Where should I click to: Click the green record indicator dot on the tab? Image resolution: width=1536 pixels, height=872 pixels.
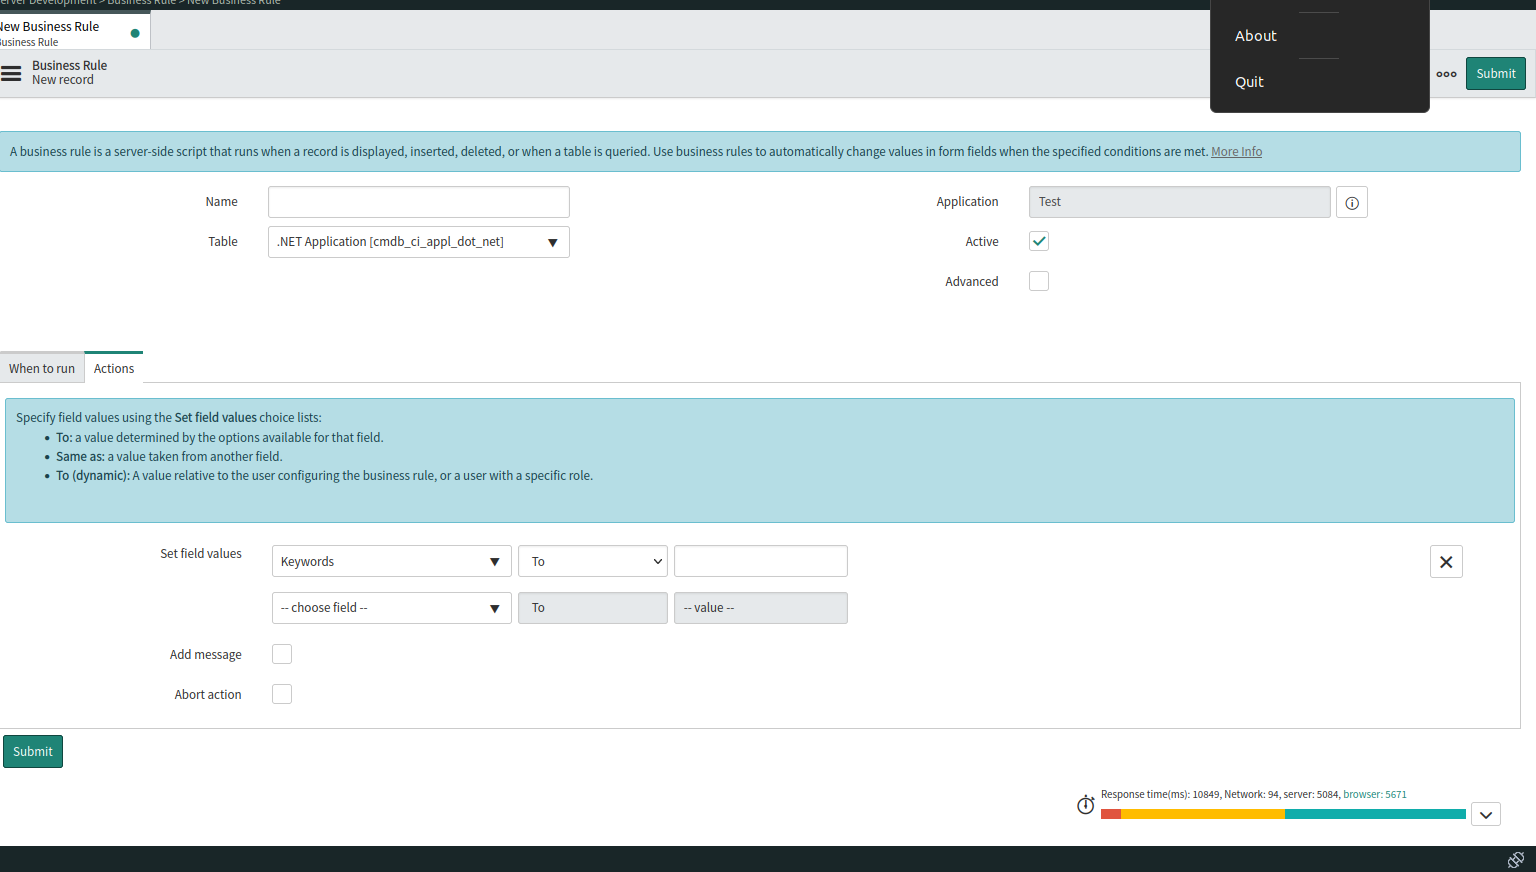(135, 32)
